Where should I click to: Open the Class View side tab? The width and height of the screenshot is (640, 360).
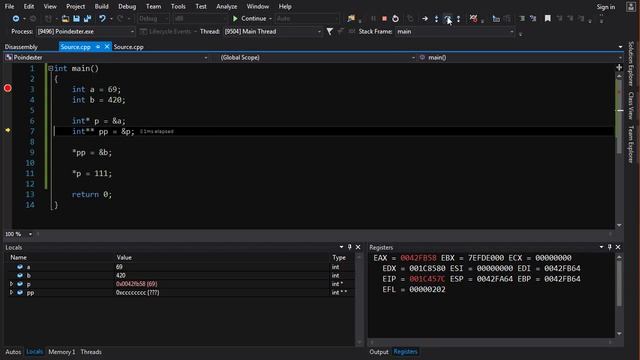(x=631, y=105)
